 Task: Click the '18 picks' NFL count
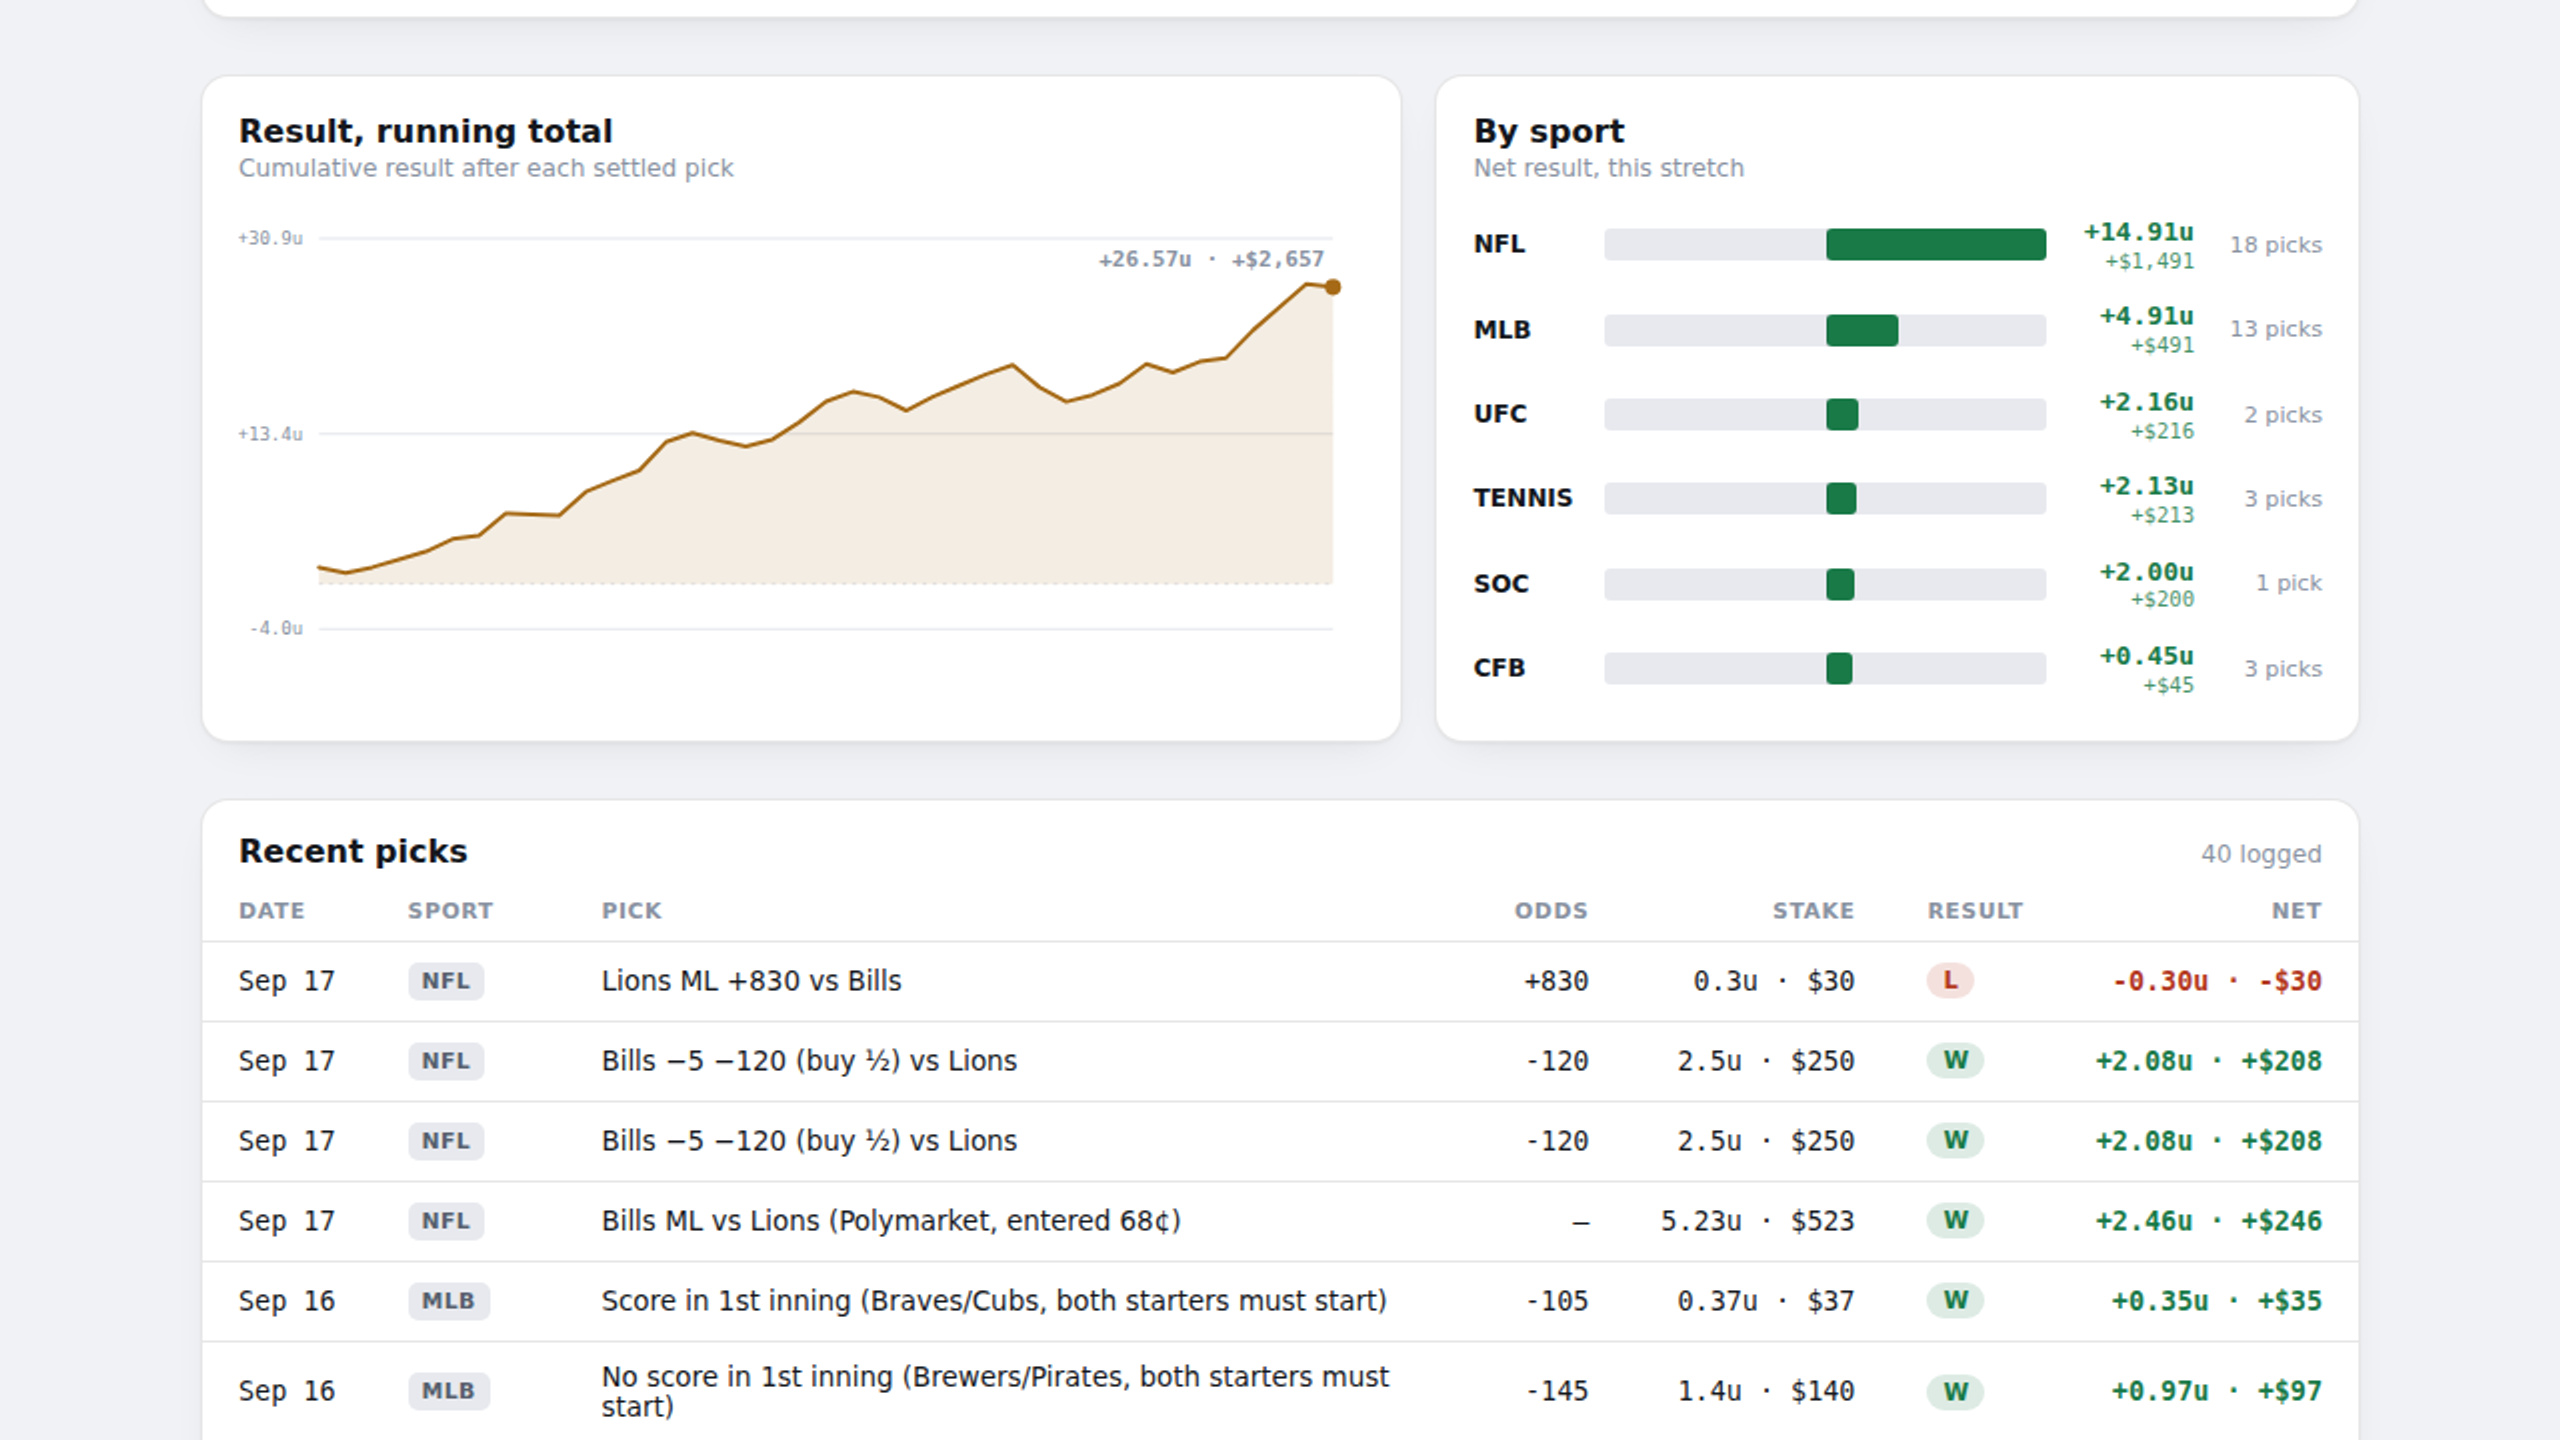coord(2276,245)
